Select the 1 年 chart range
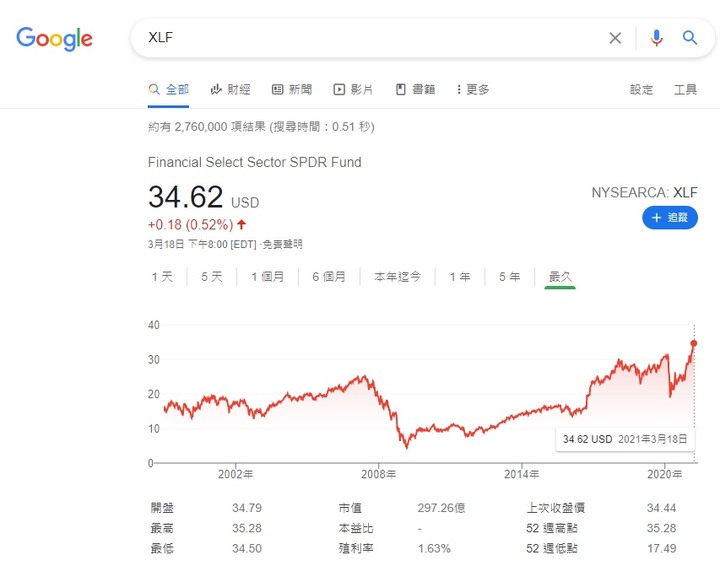Viewport: 720px width, 582px height. (x=460, y=277)
